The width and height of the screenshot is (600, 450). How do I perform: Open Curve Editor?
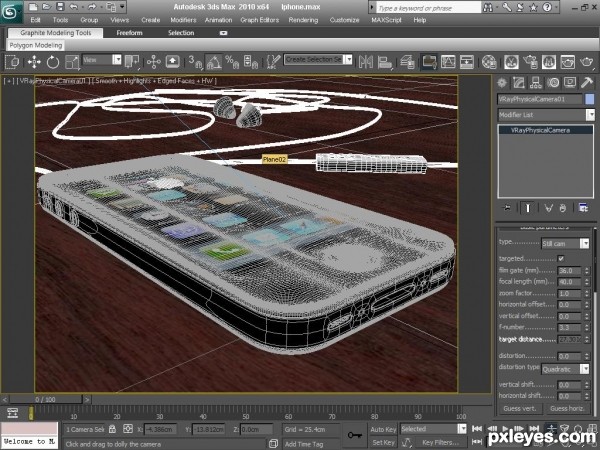[x=448, y=62]
